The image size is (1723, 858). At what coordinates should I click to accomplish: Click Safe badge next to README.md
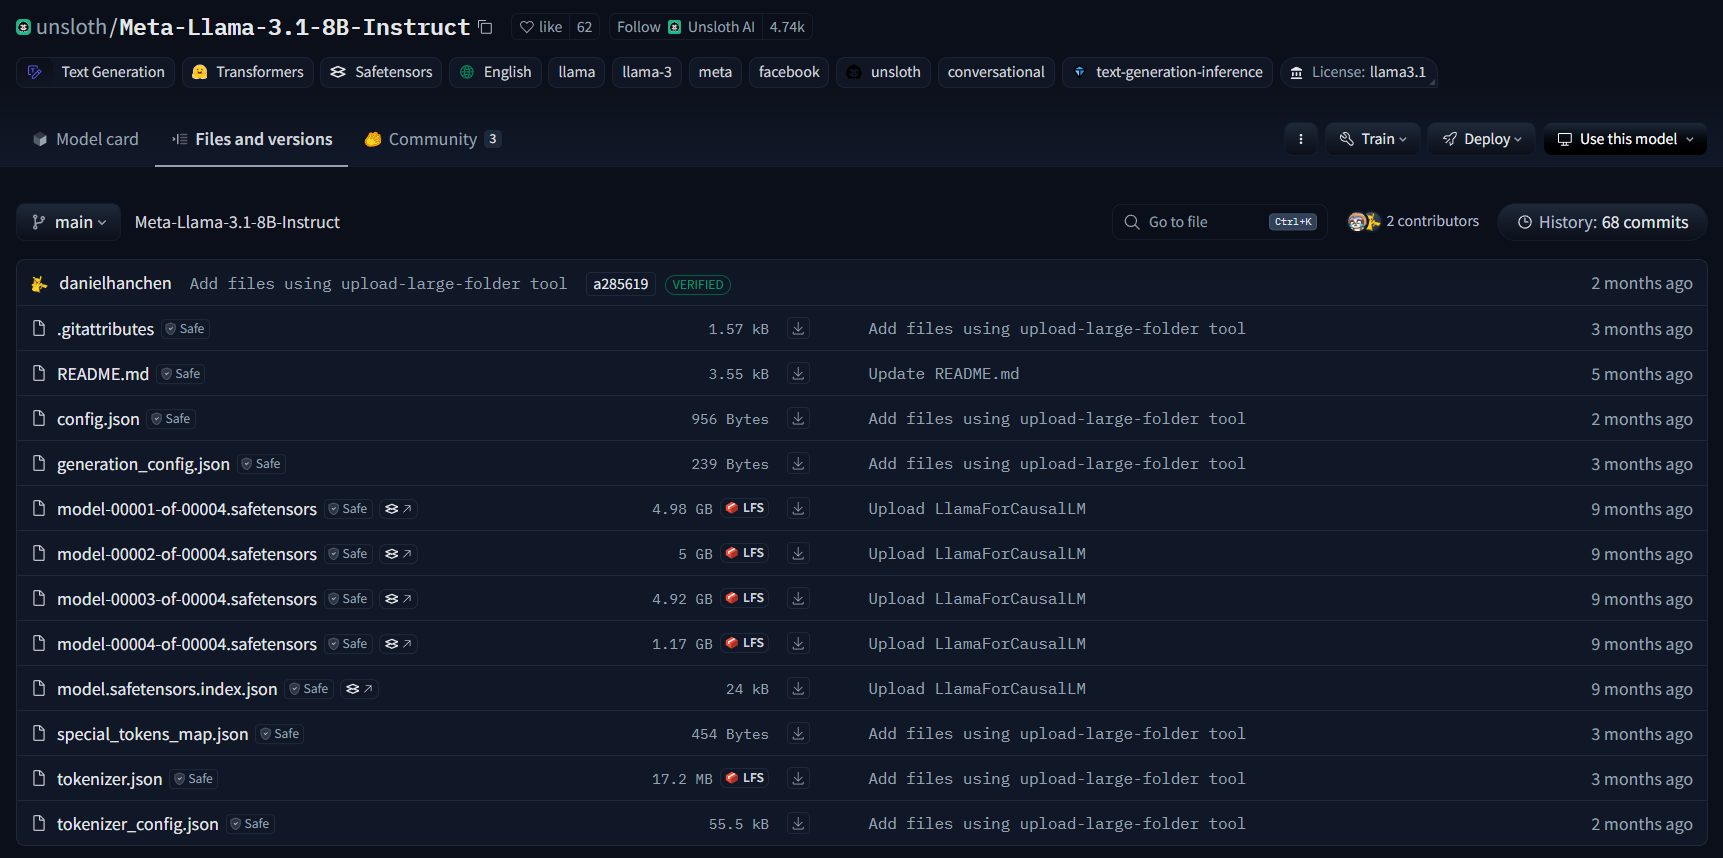coord(181,374)
